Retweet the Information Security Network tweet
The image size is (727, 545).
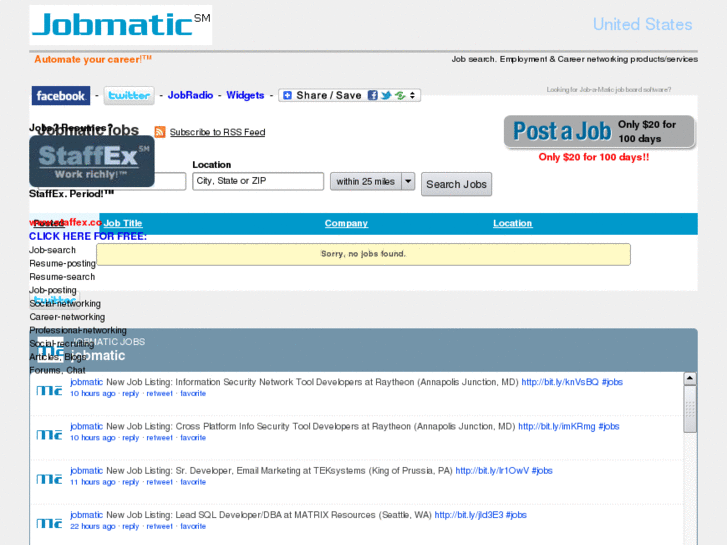(159, 393)
